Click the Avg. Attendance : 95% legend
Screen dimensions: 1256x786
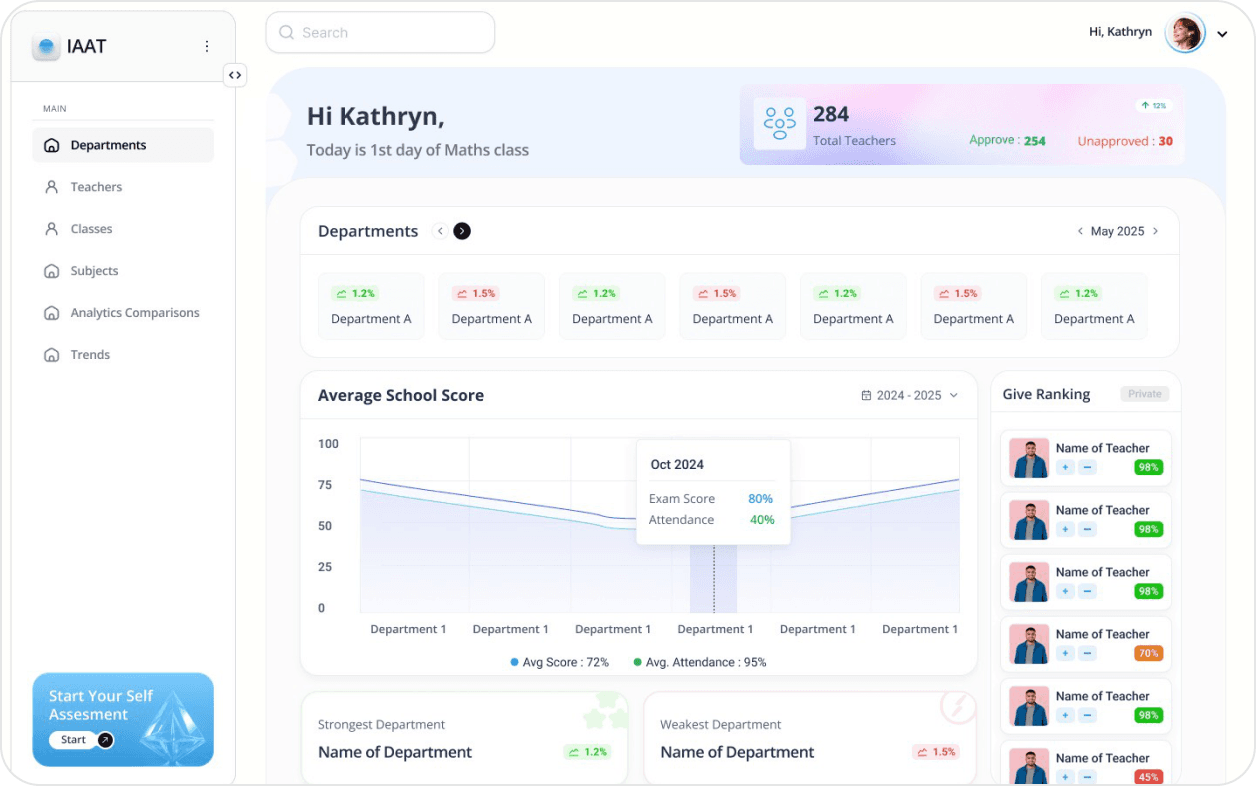tap(700, 662)
